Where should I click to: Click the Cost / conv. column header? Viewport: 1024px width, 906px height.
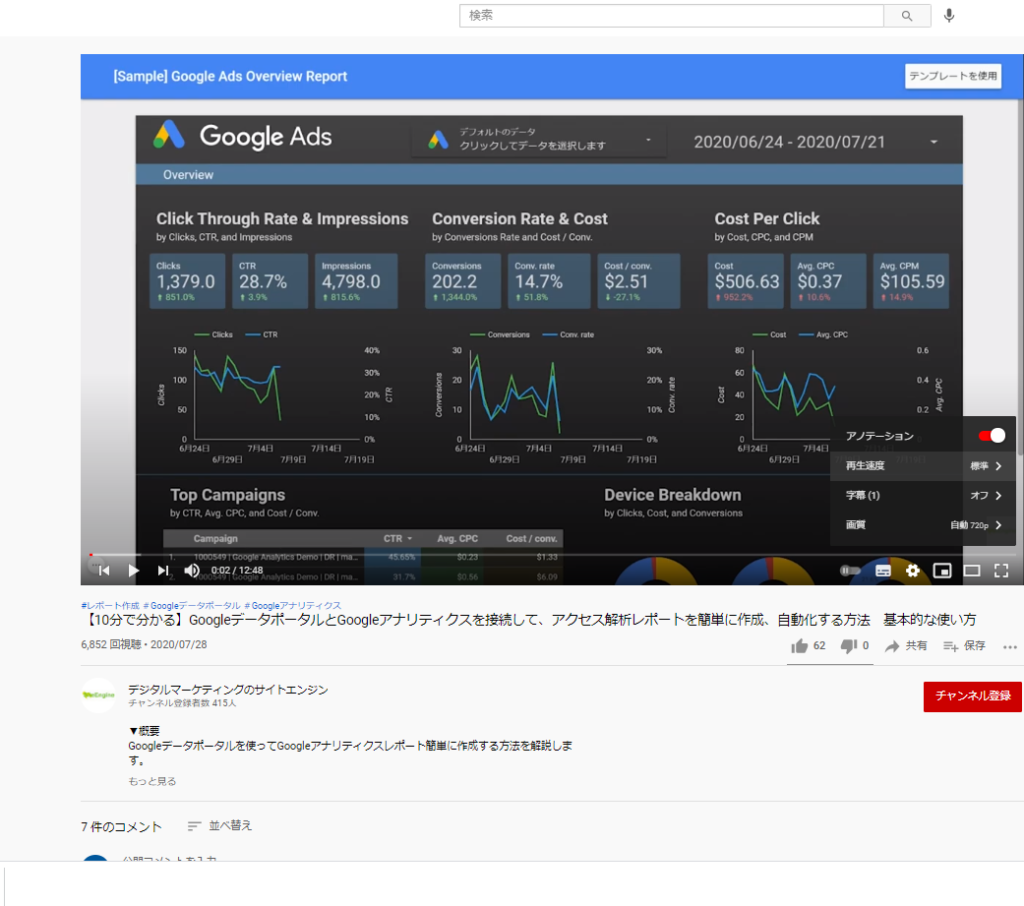coord(532,538)
